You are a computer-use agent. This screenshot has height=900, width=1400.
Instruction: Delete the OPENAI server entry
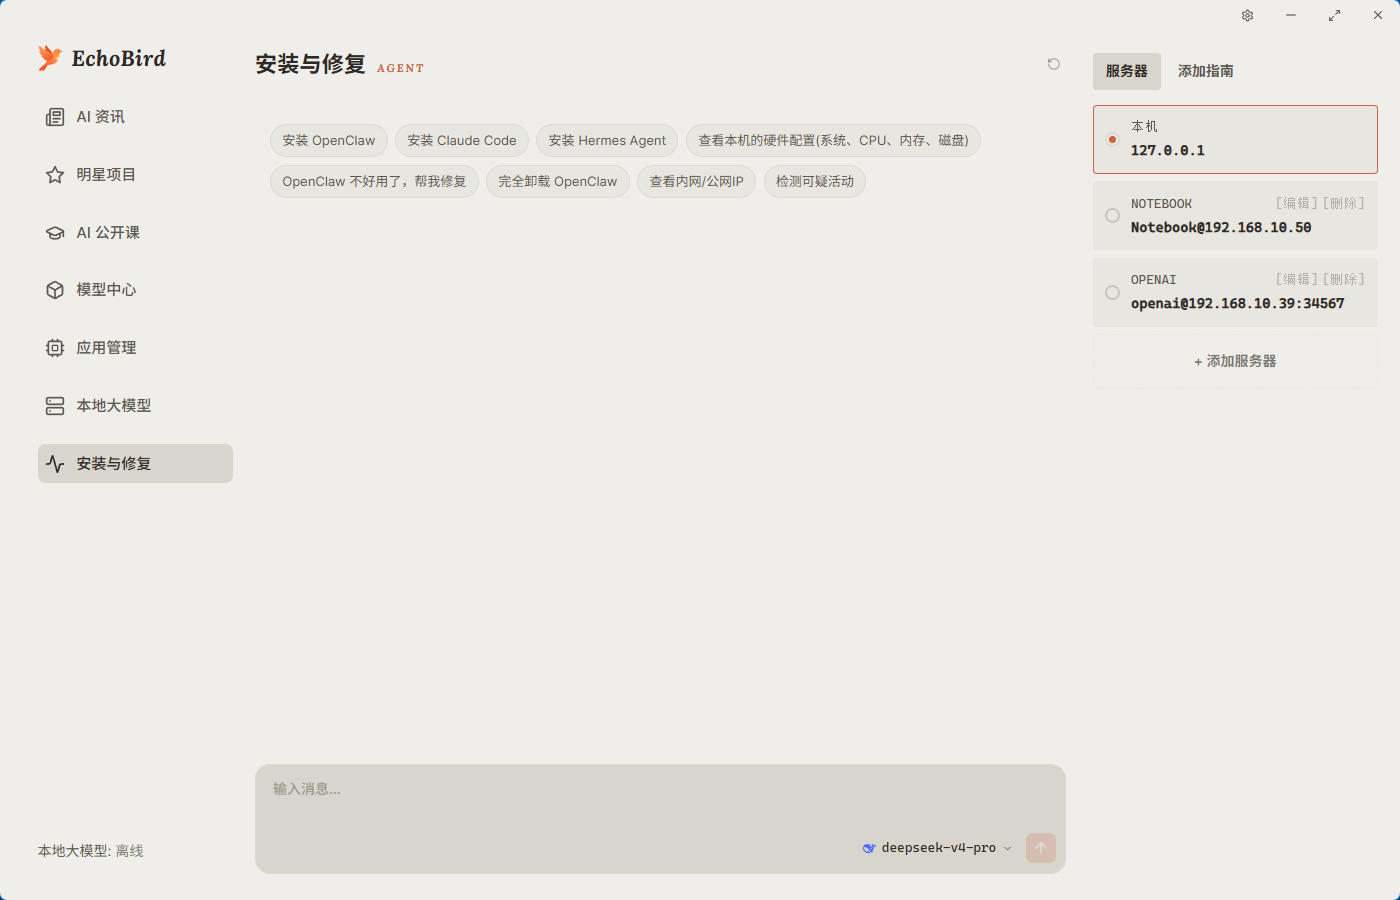(x=1344, y=280)
